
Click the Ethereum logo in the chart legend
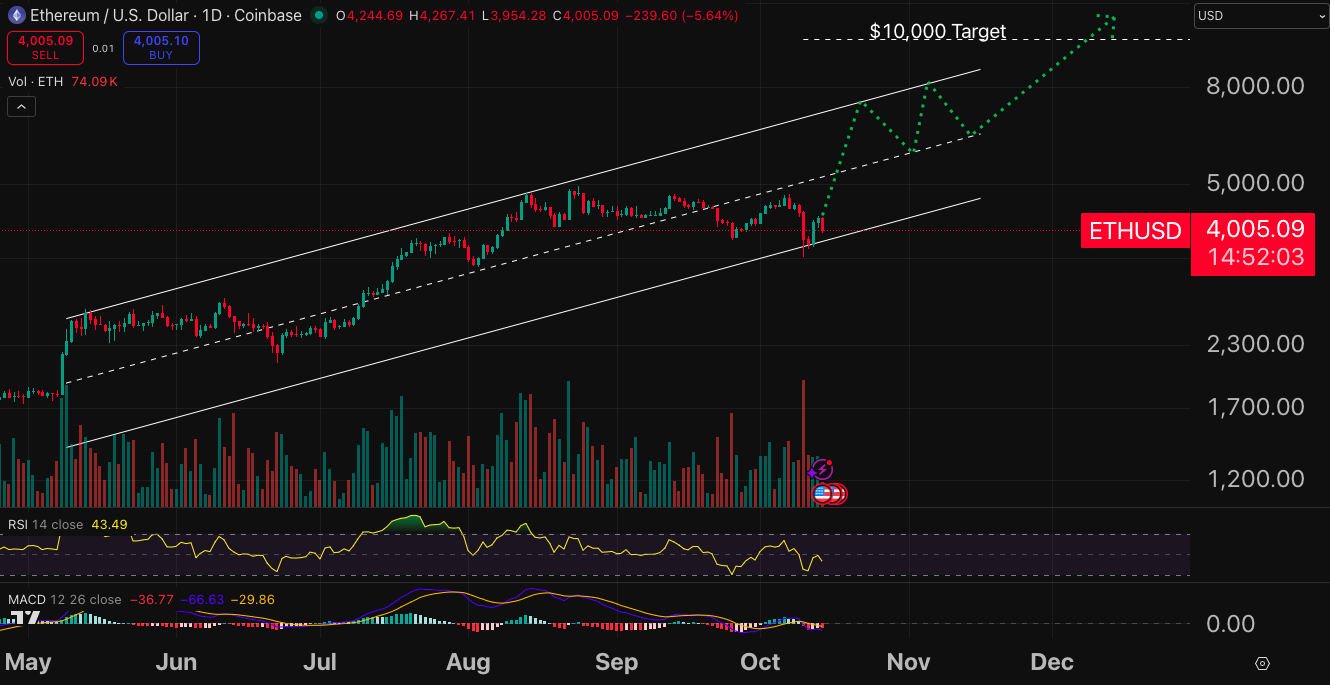pos(18,15)
